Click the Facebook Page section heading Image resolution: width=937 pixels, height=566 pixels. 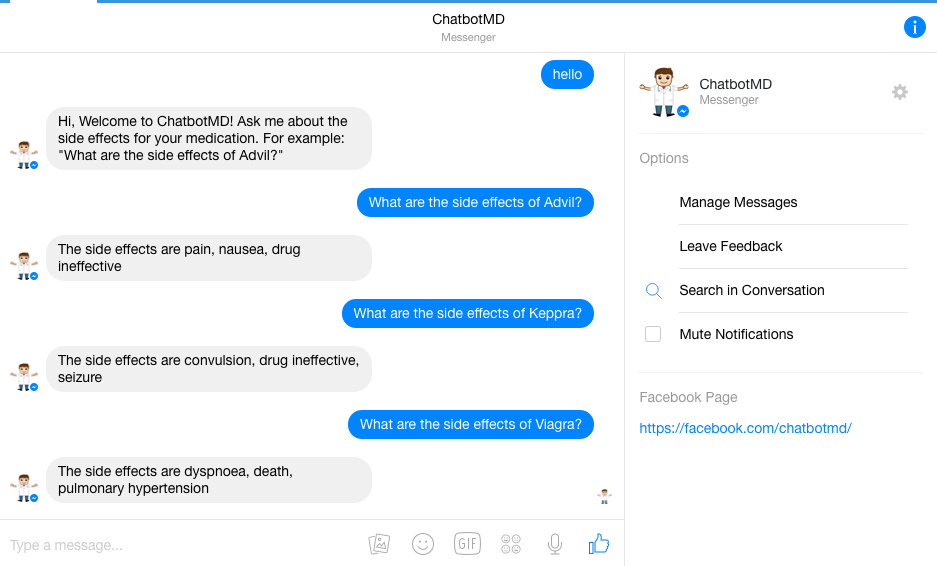pyautogui.click(x=688, y=397)
